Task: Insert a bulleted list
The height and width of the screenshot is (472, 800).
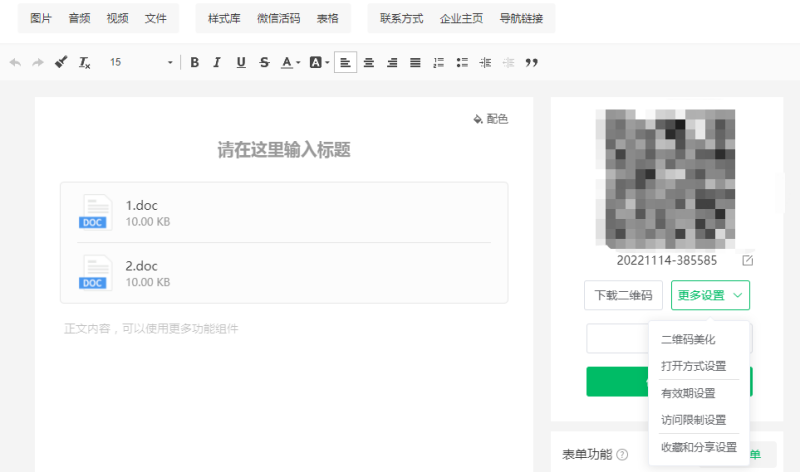Action: pos(462,62)
